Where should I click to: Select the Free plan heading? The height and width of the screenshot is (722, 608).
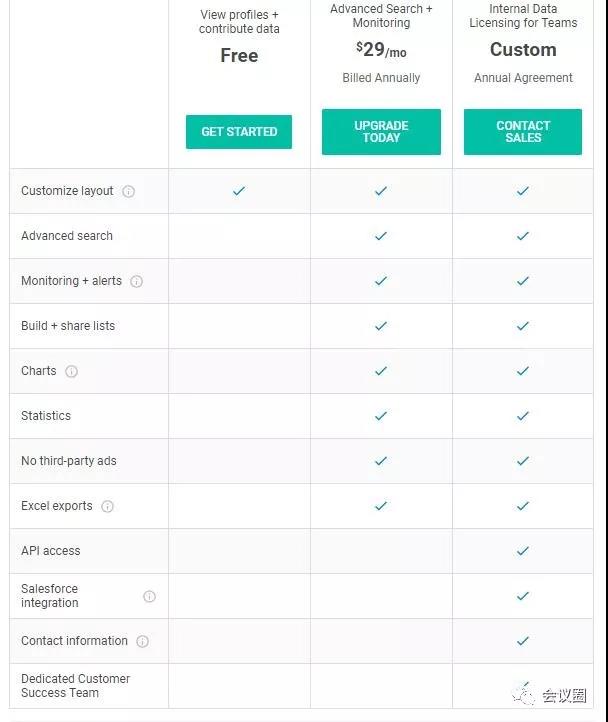(x=239, y=55)
